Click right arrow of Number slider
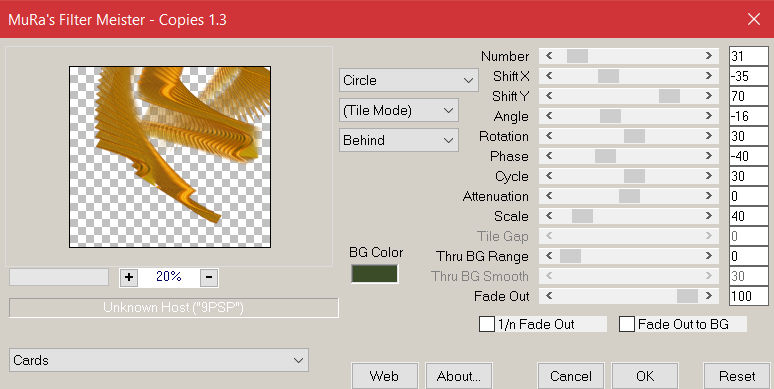 pyautogui.click(x=709, y=56)
